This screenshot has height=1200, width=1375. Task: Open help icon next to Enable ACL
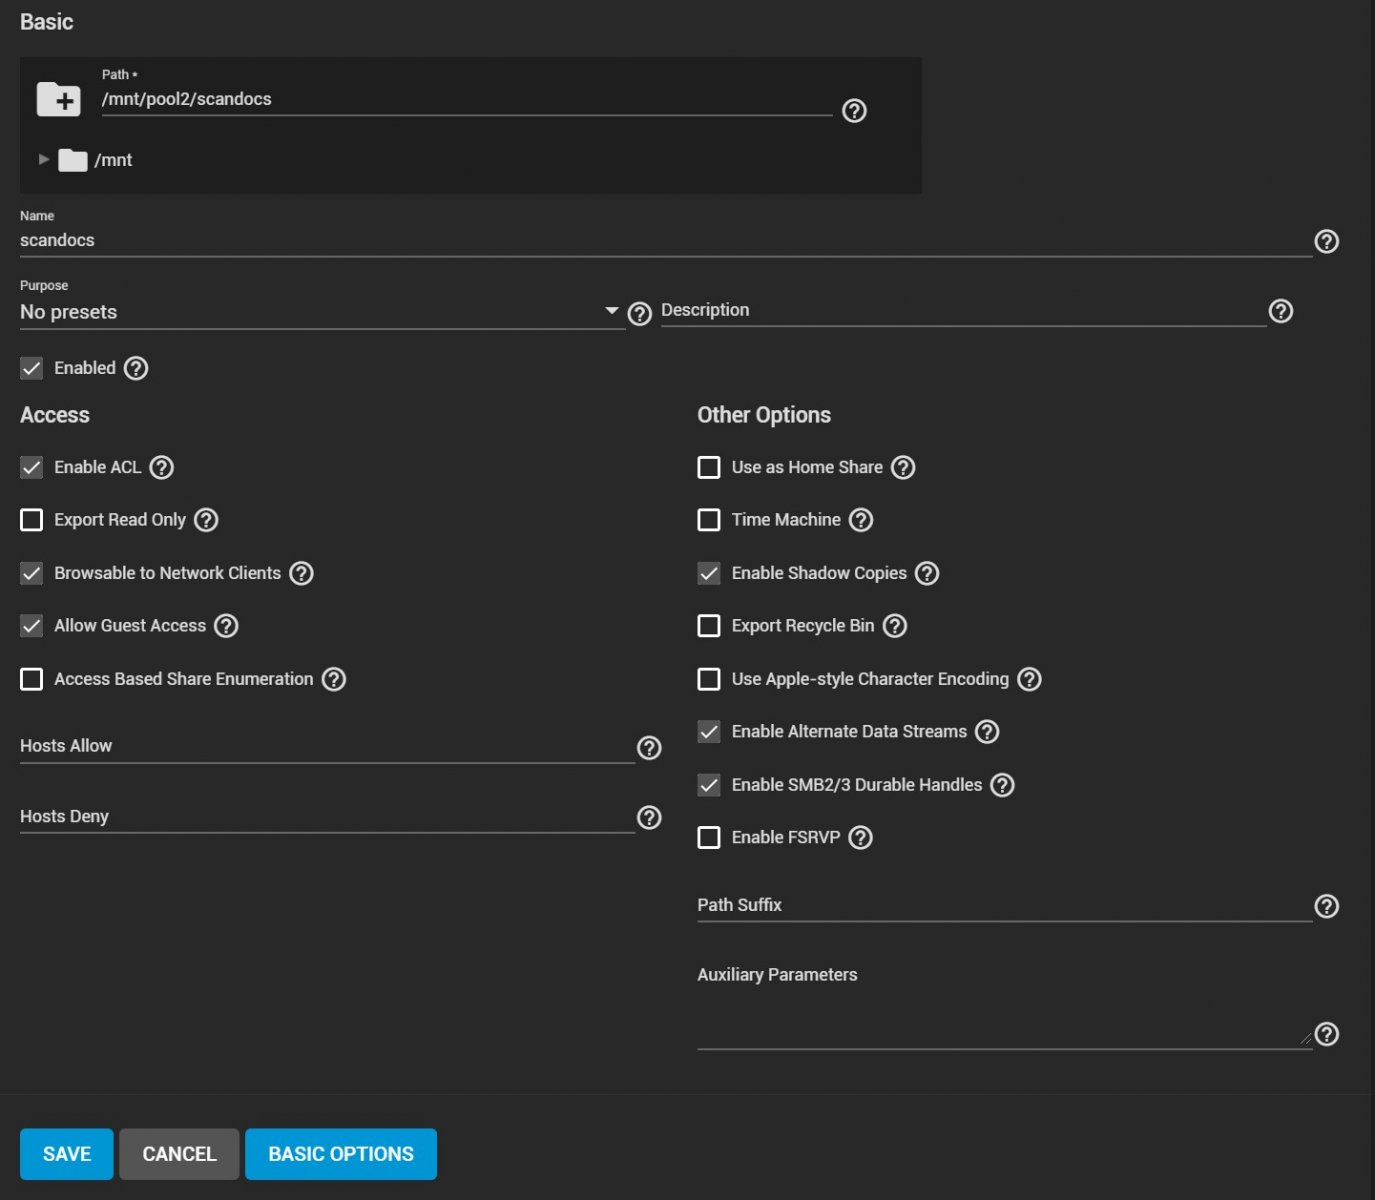click(x=162, y=467)
